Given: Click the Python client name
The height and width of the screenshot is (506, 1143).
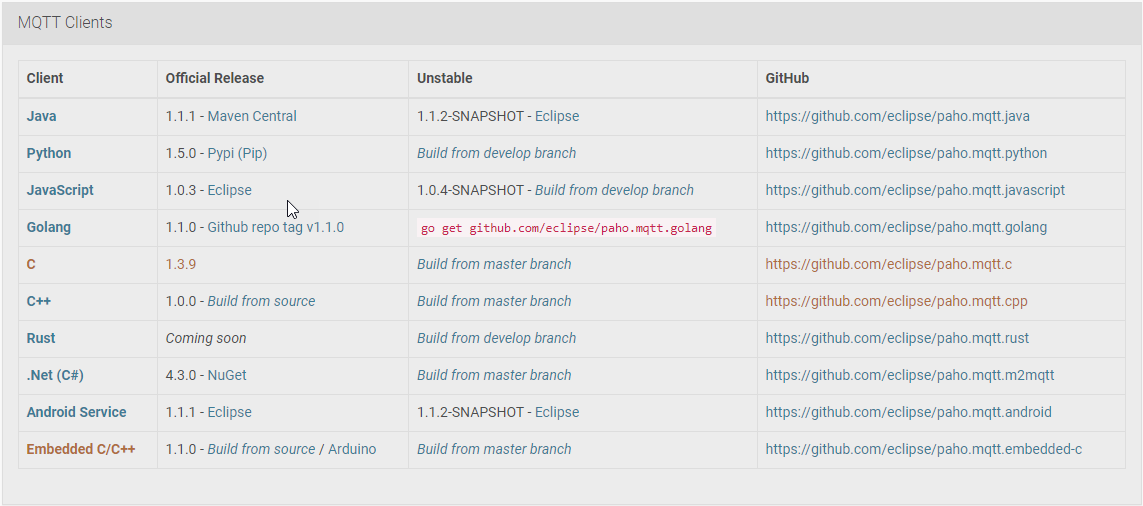Looking at the screenshot, I should (x=49, y=153).
